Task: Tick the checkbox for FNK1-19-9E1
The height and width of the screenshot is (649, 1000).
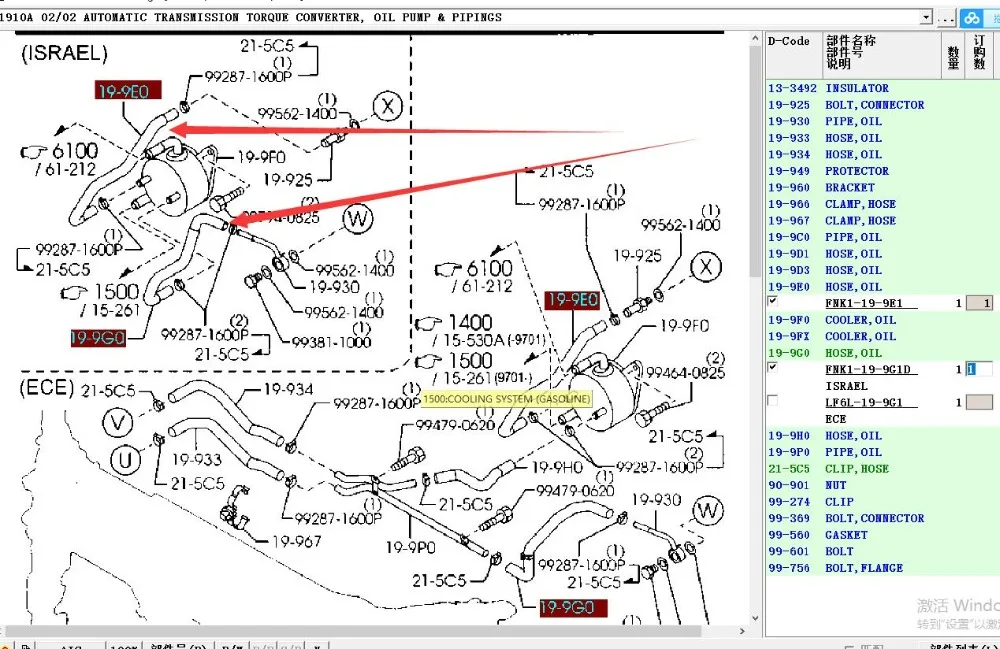Action: (x=772, y=301)
